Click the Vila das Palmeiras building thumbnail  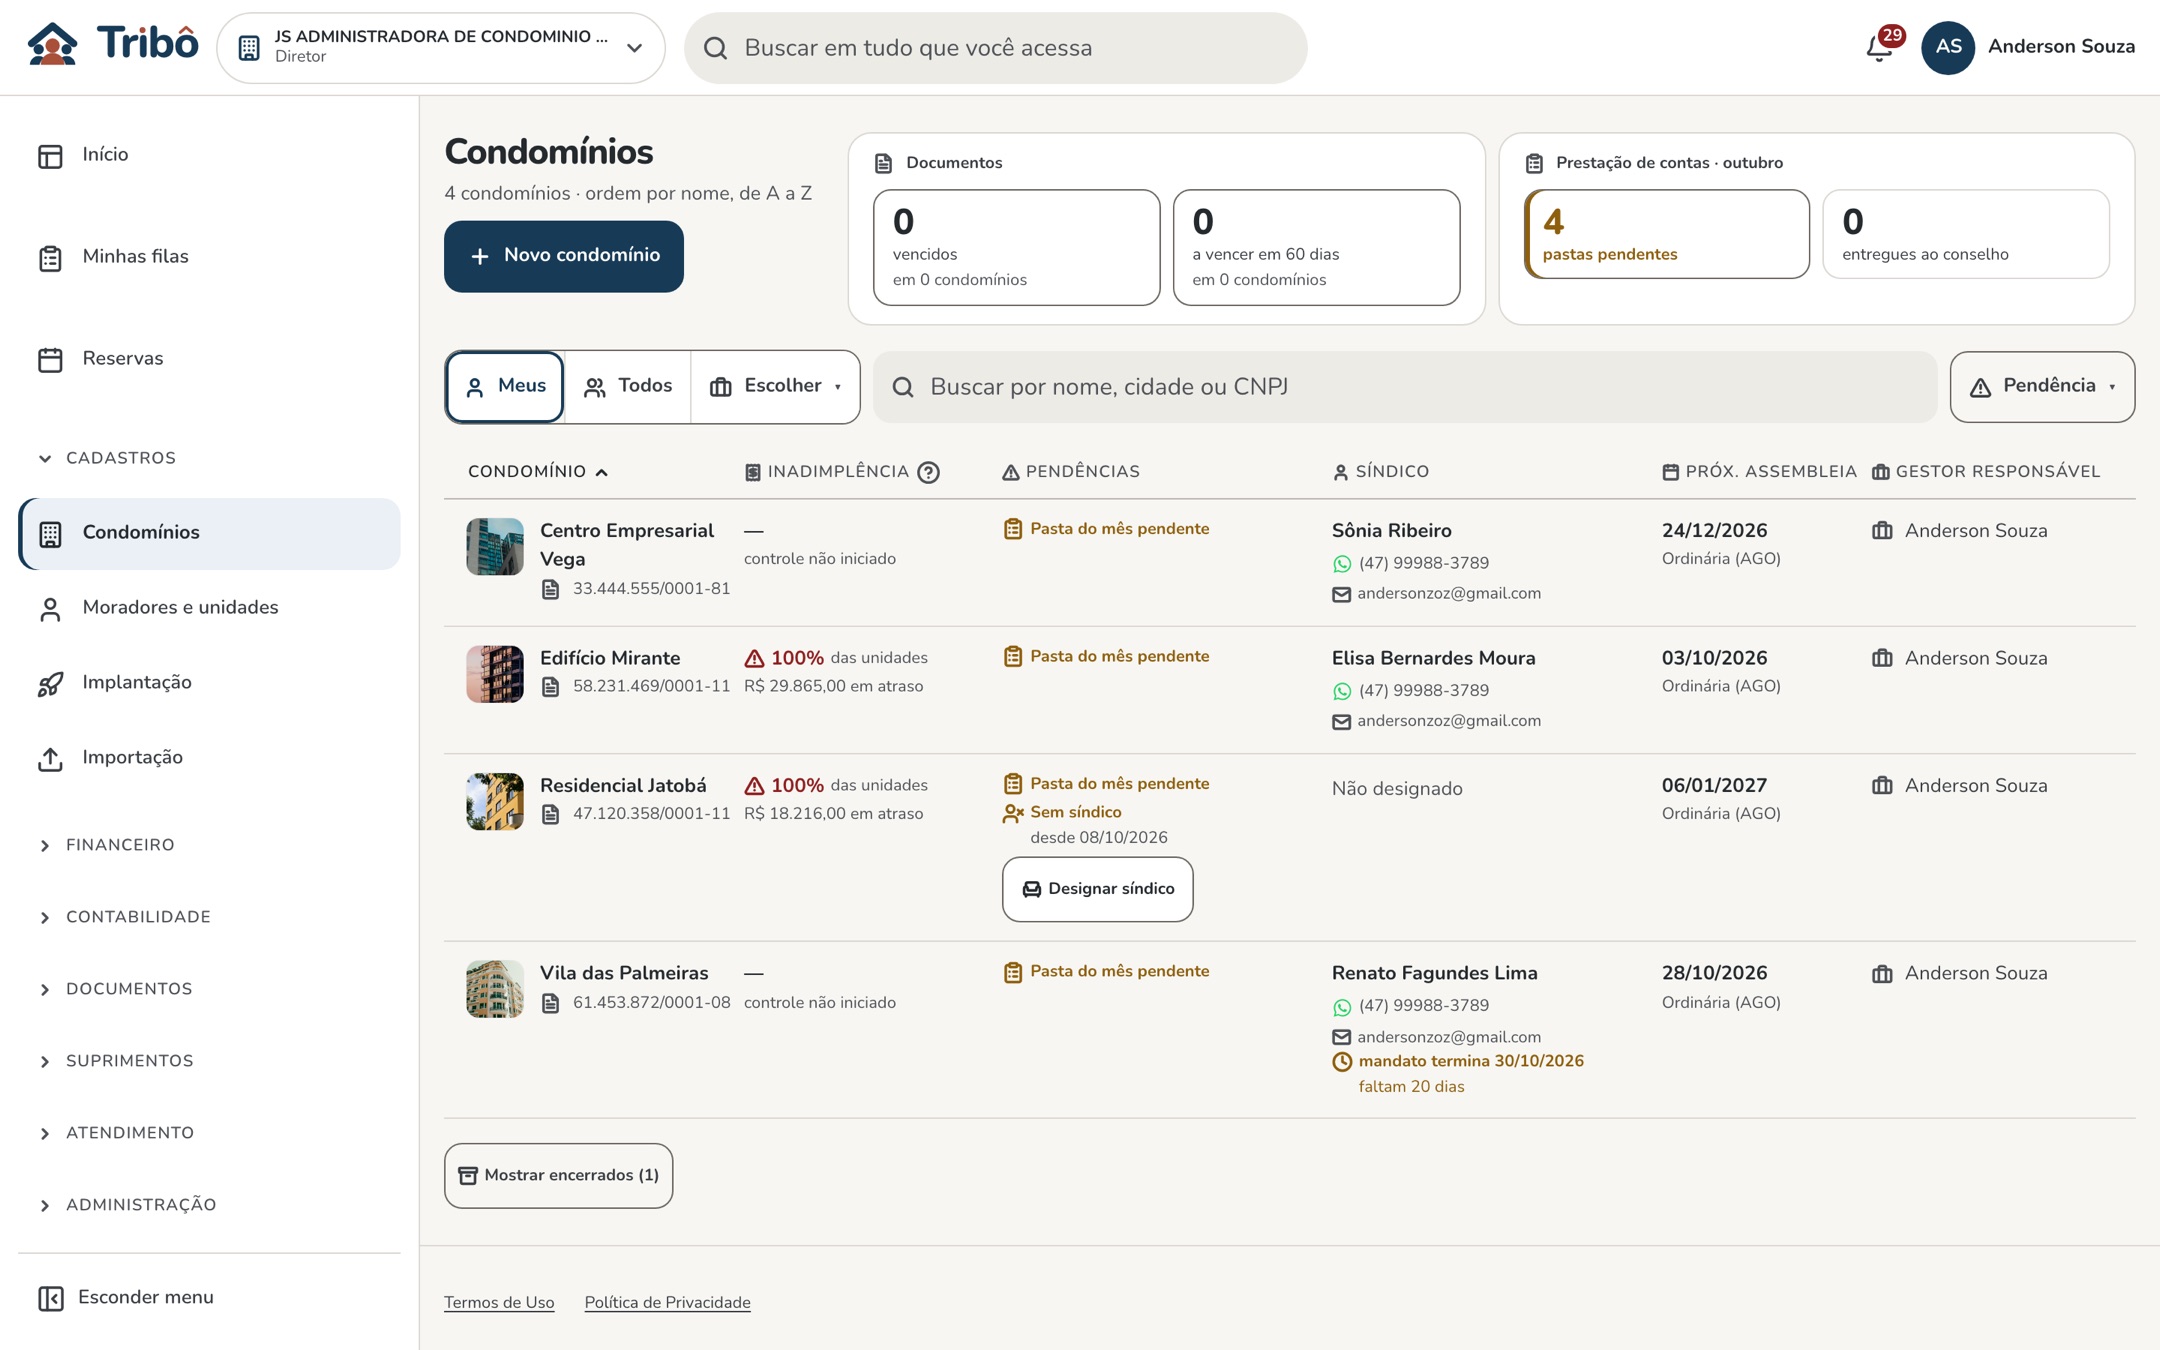click(494, 989)
